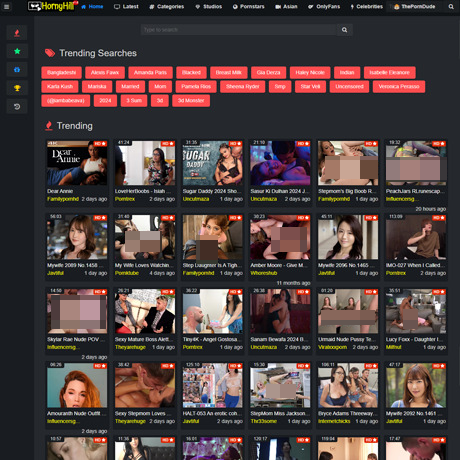Click the site logo in the header
Image resolution: width=460 pixels, height=460 pixels.
pos(53,6)
